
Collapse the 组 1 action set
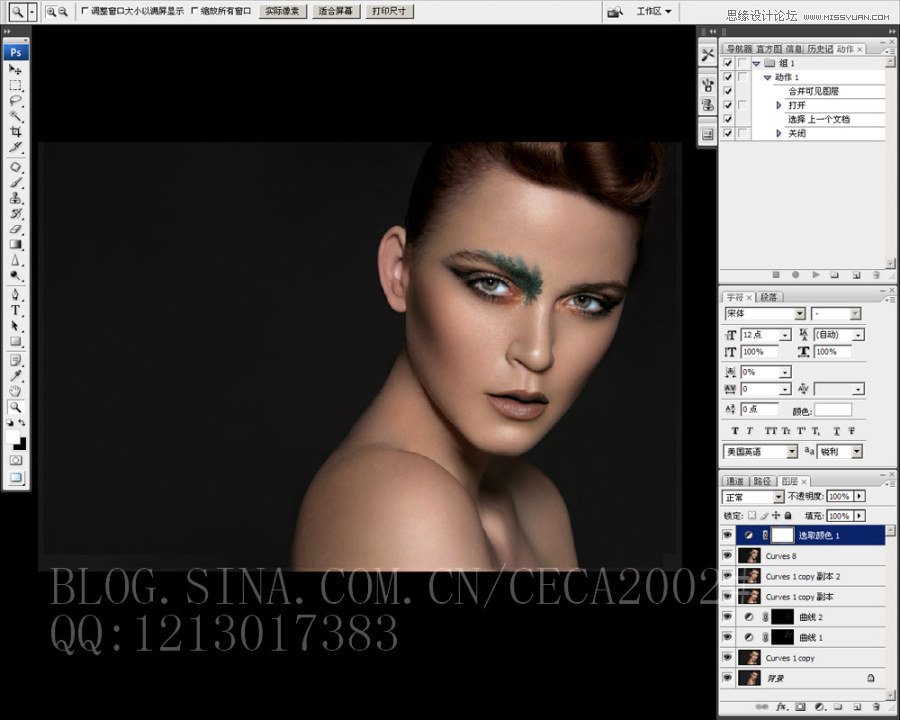coord(757,63)
